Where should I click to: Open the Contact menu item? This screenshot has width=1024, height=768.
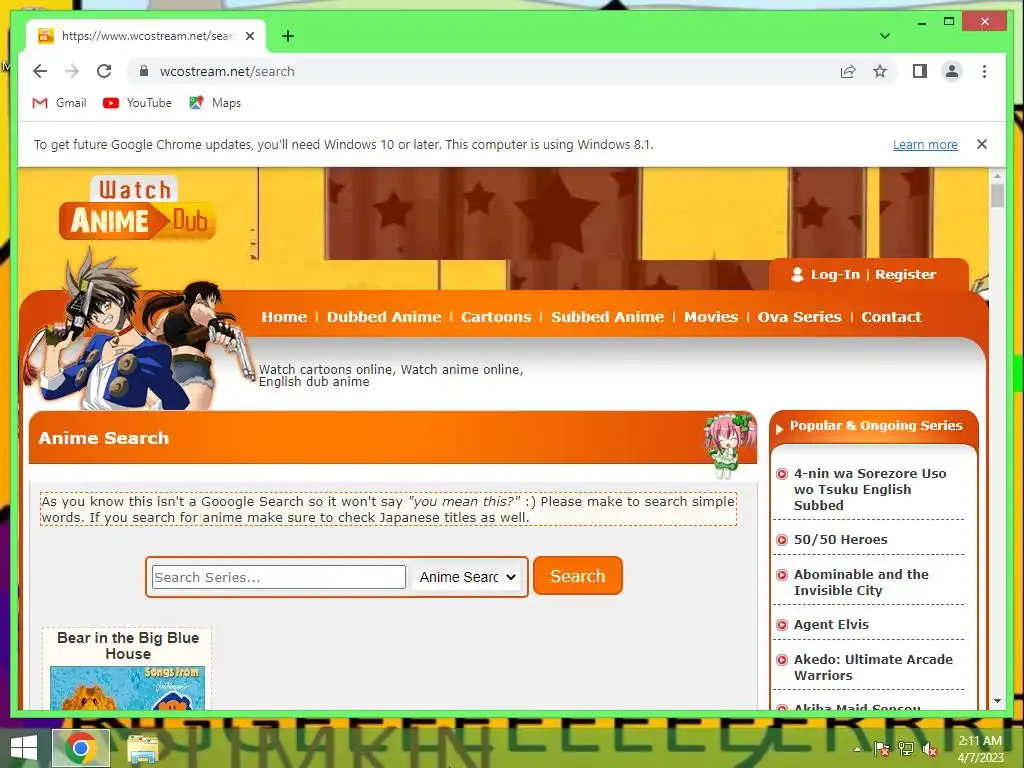(891, 317)
